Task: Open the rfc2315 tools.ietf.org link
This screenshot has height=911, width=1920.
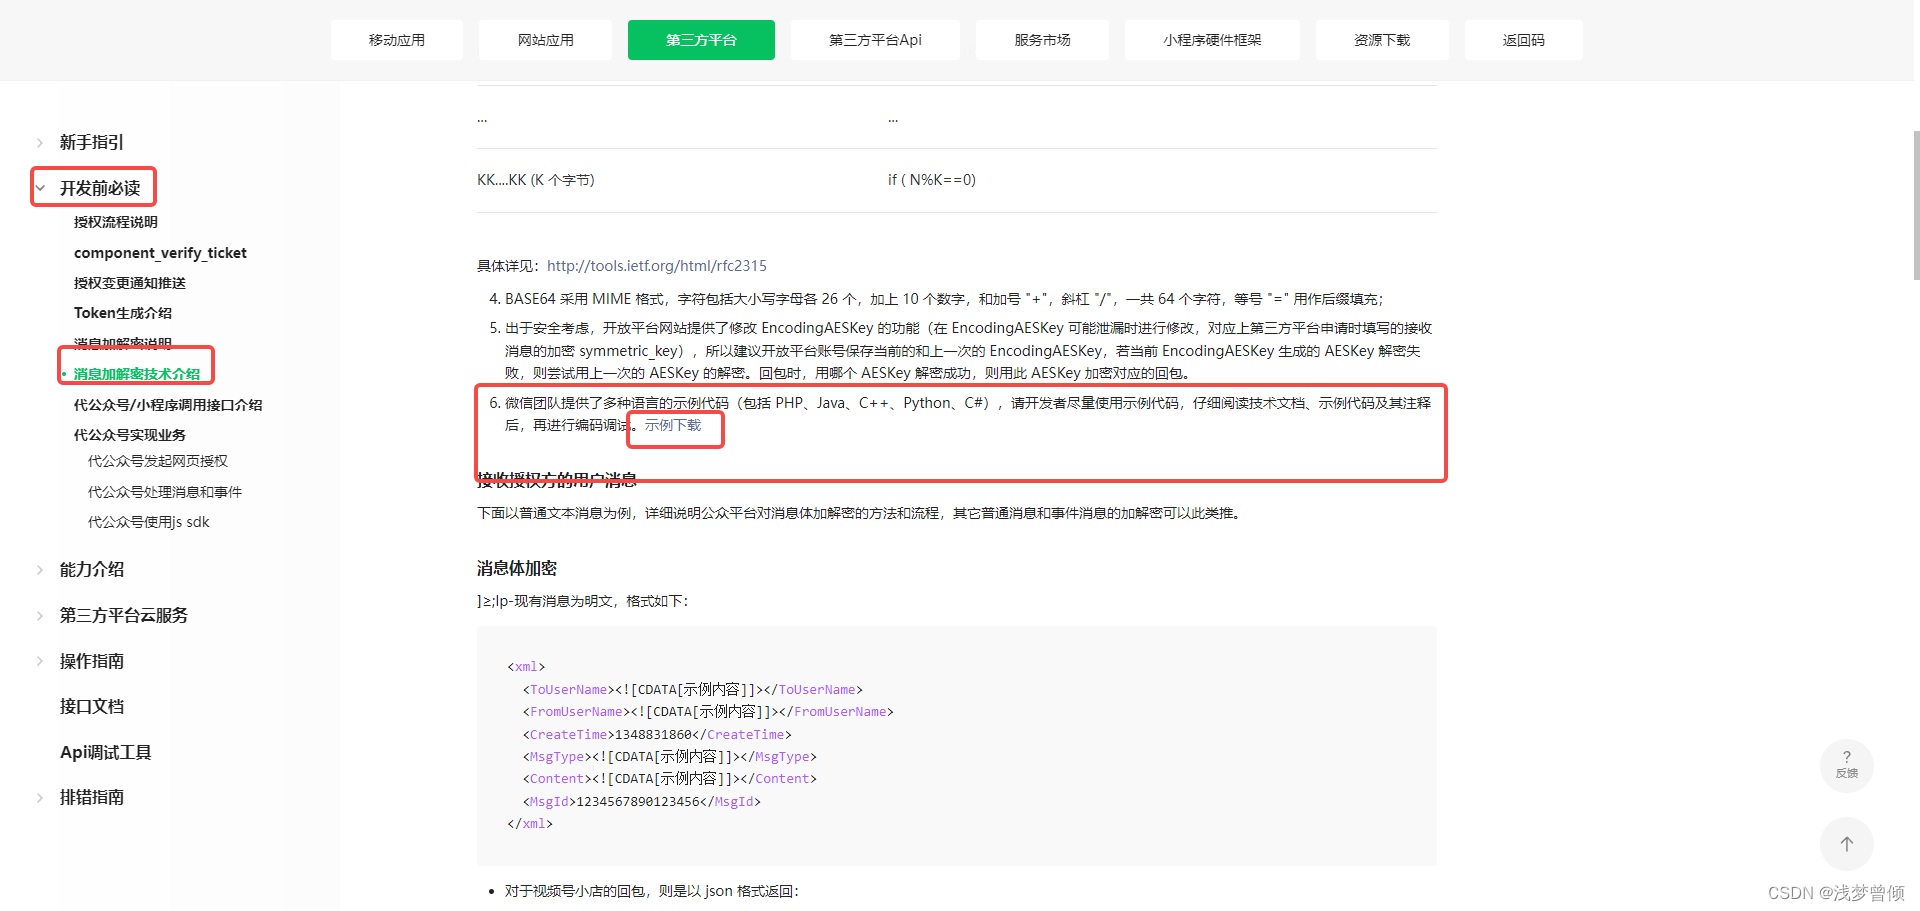Action: [x=657, y=266]
